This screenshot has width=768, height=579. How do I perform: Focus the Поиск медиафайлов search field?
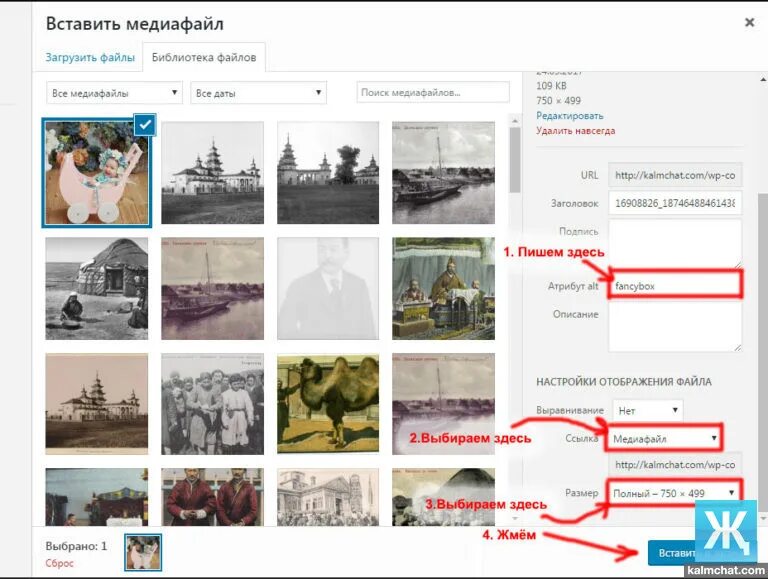[433, 93]
